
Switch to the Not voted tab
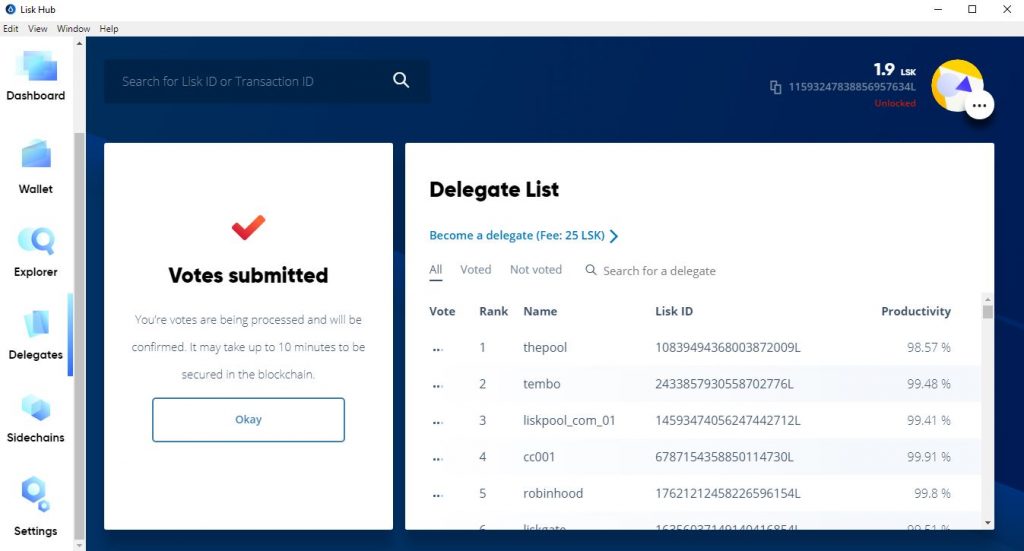[536, 270]
